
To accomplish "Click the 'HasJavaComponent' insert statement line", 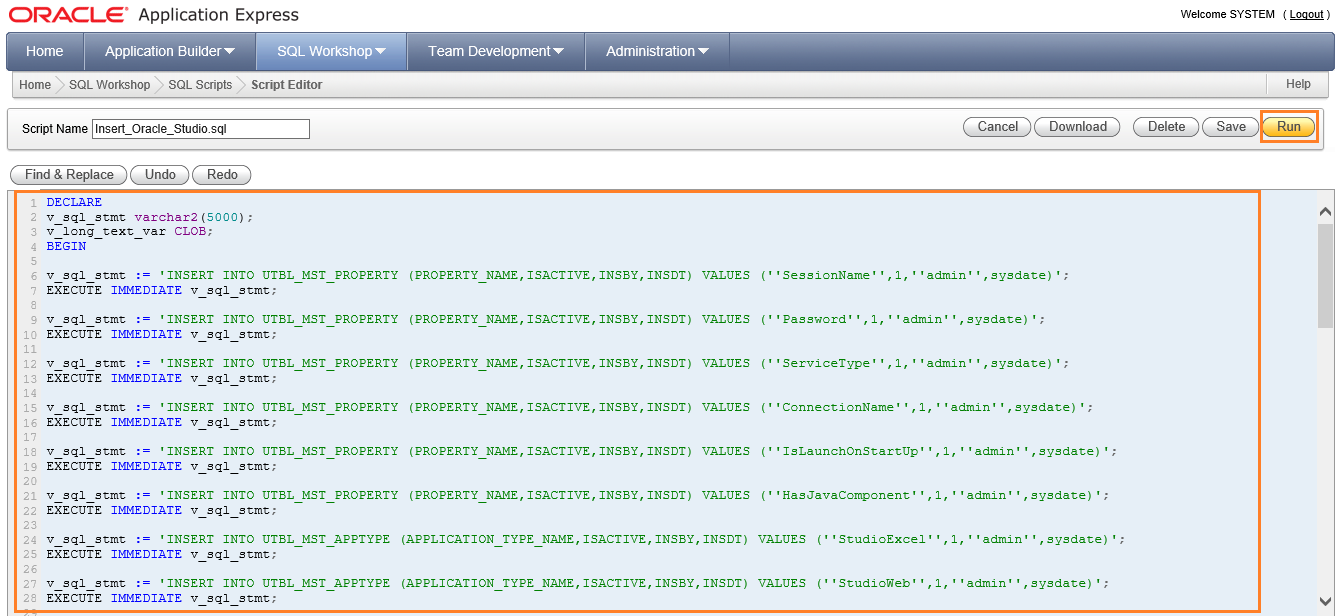I will [x=578, y=495].
